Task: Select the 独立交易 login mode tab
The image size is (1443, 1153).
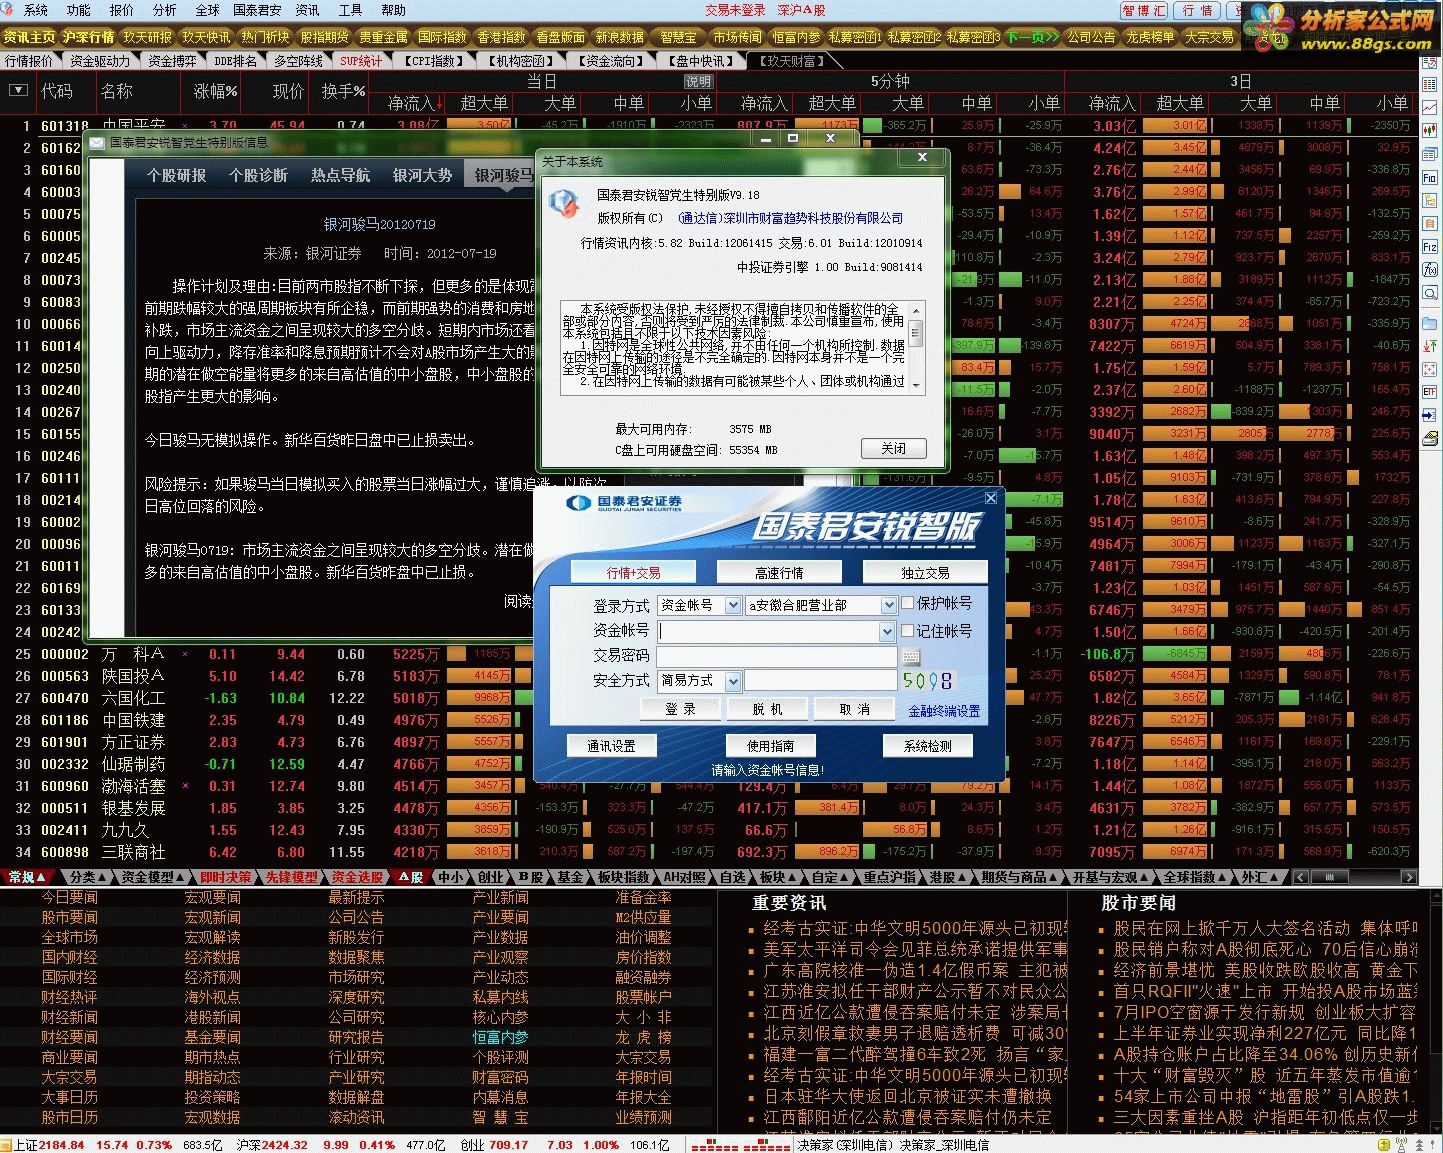Action: (x=925, y=572)
